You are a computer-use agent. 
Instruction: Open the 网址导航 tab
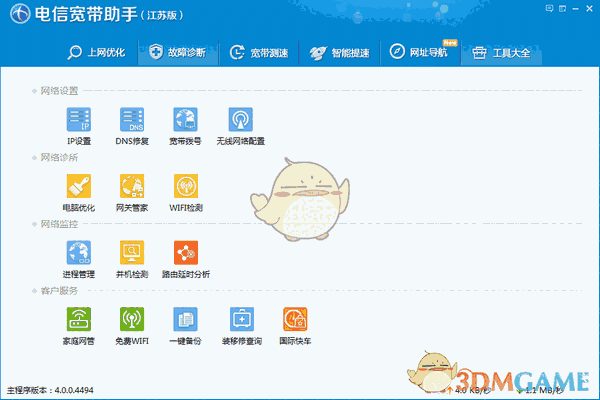pos(419,52)
